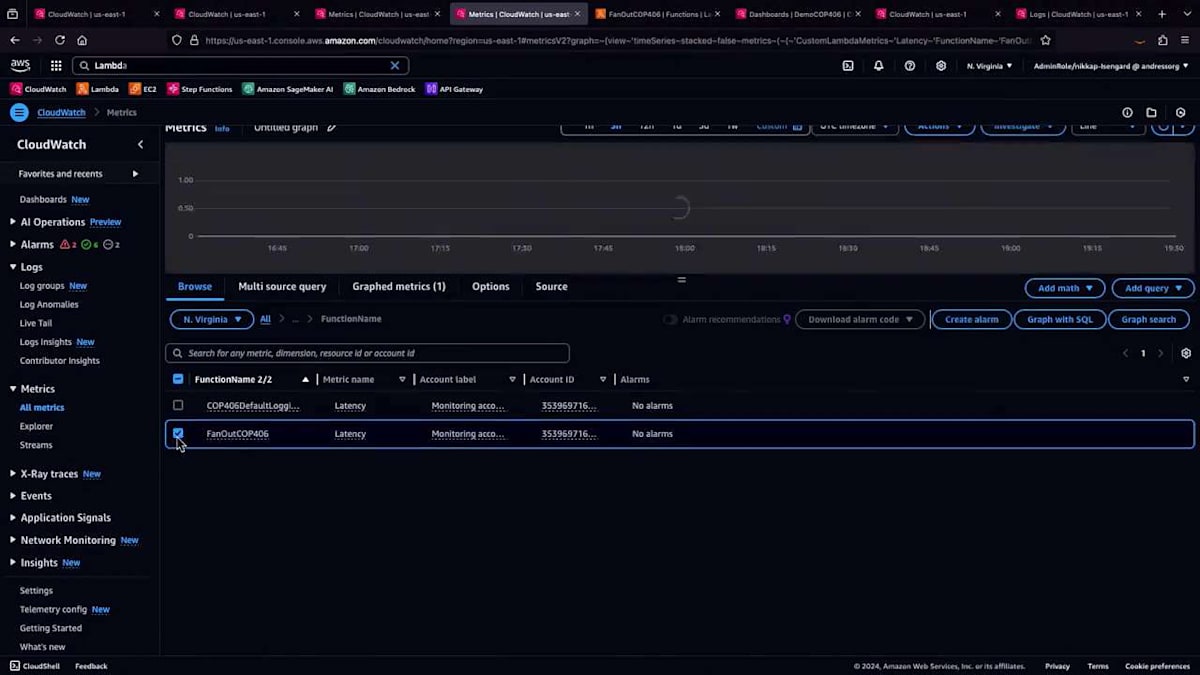Reload the page in browser
The width and height of the screenshot is (1200, 675).
60,40
